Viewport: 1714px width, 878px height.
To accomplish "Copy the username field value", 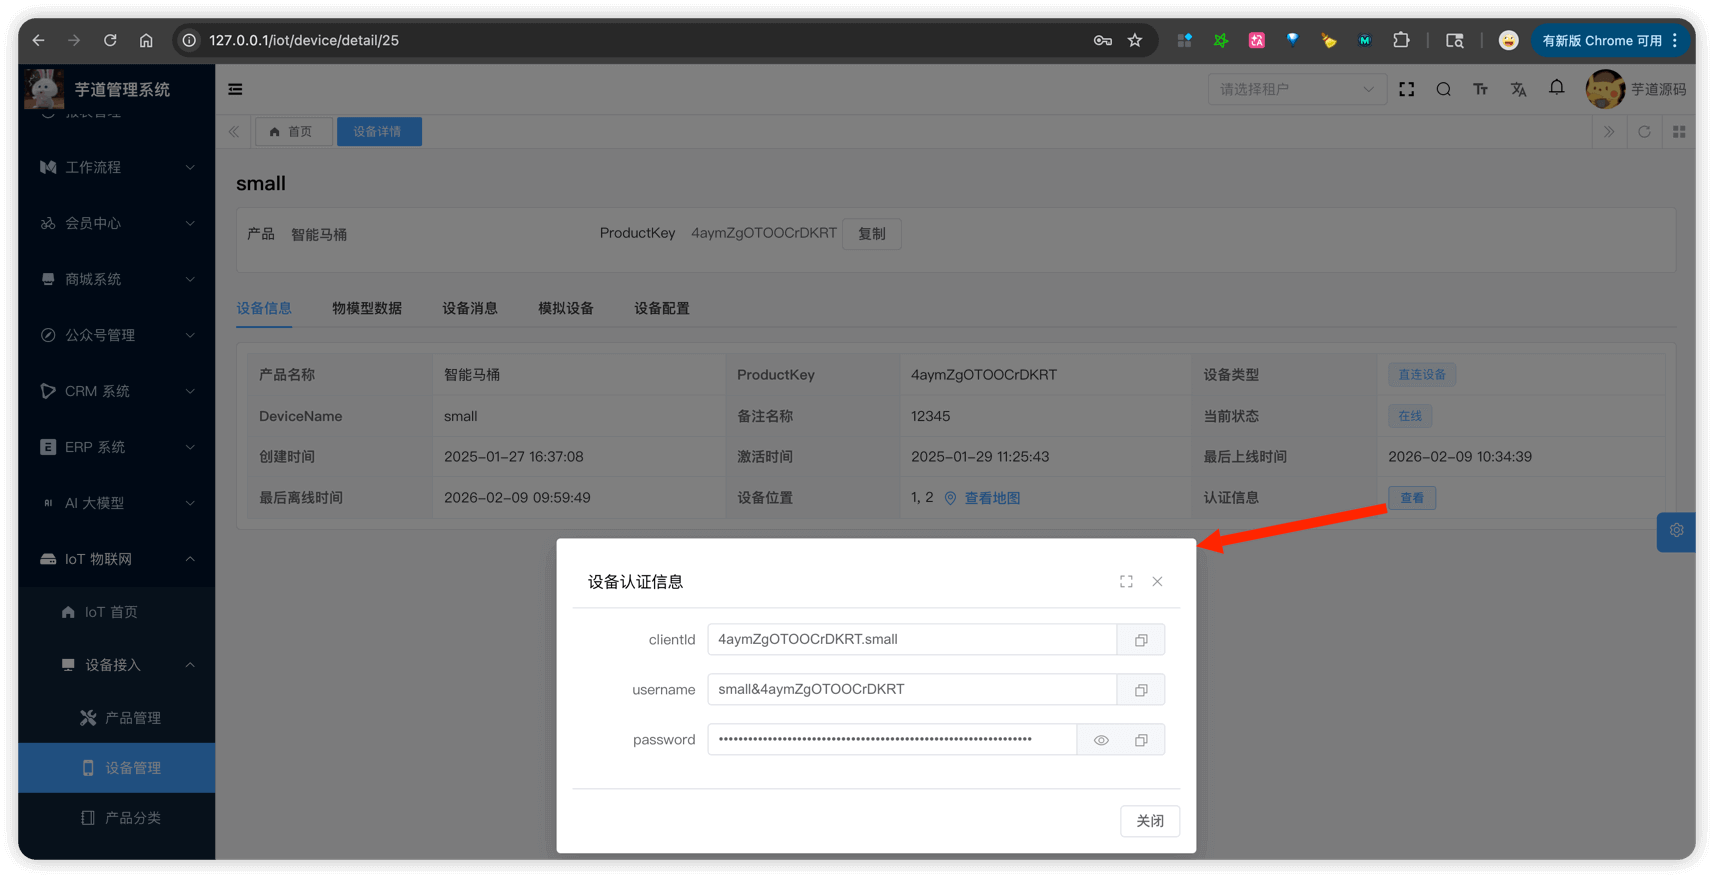I will pyautogui.click(x=1141, y=690).
